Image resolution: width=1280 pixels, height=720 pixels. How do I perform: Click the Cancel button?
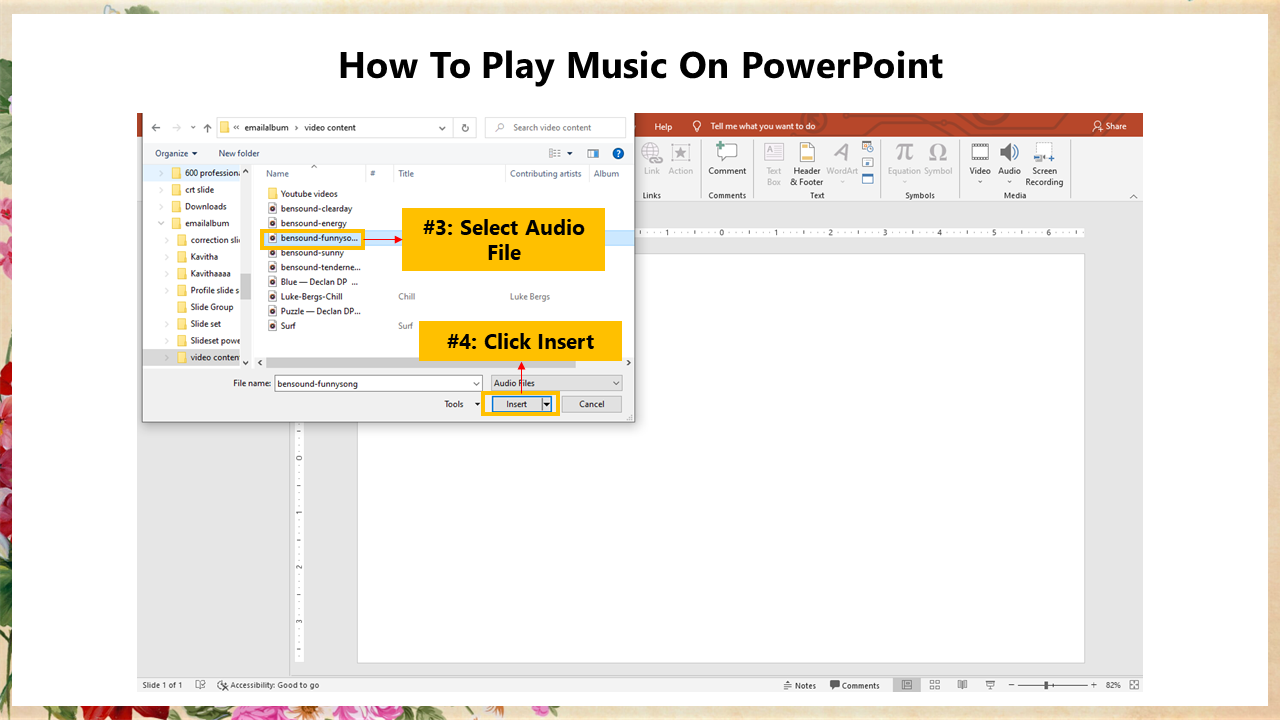tap(592, 404)
